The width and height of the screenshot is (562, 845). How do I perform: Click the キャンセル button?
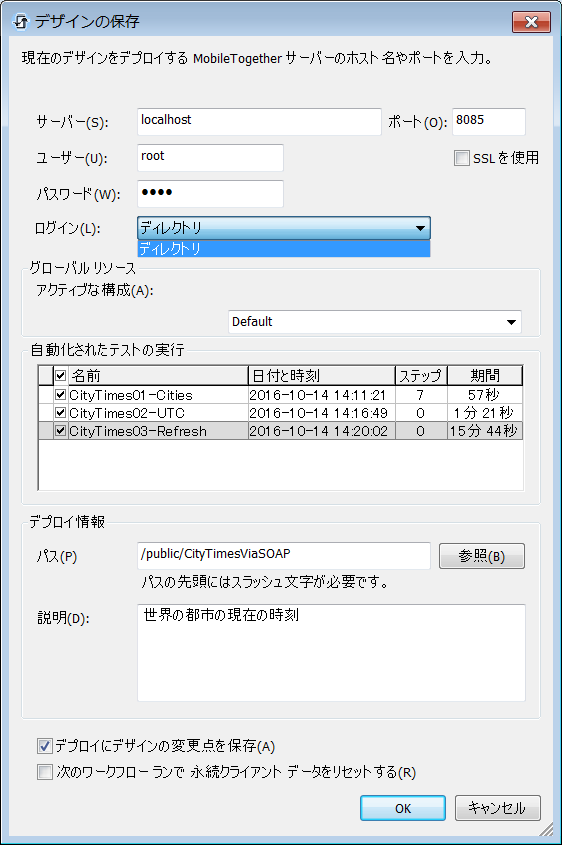497,808
